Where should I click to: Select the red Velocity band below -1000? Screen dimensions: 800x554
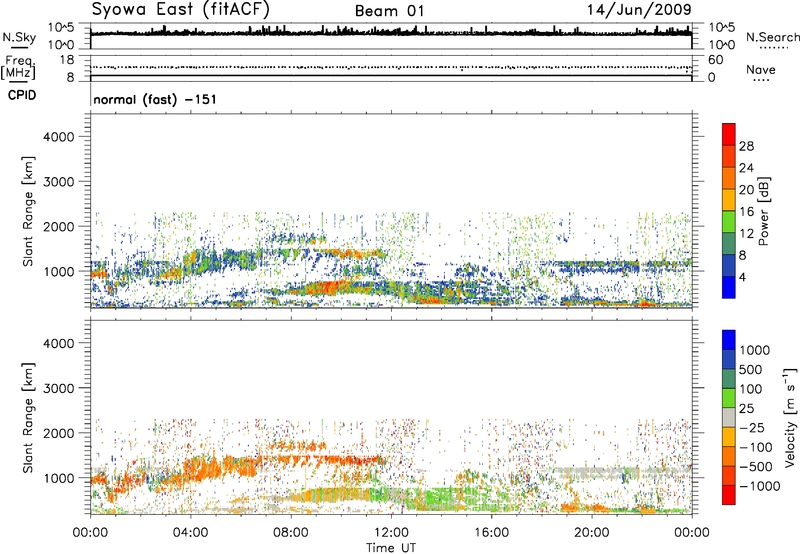click(729, 495)
